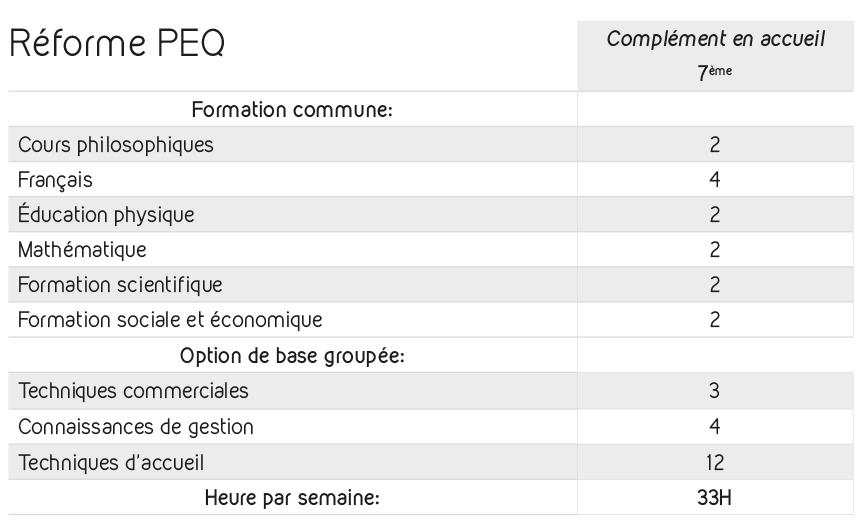Click the Option de base groupée heading

[292, 356]
